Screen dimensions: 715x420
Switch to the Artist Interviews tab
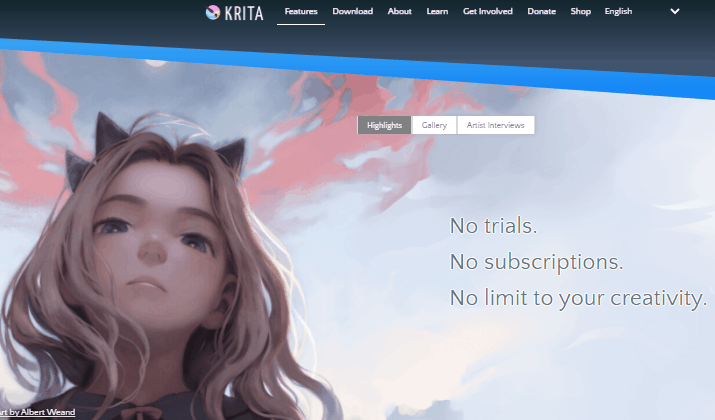click(496, 125)
